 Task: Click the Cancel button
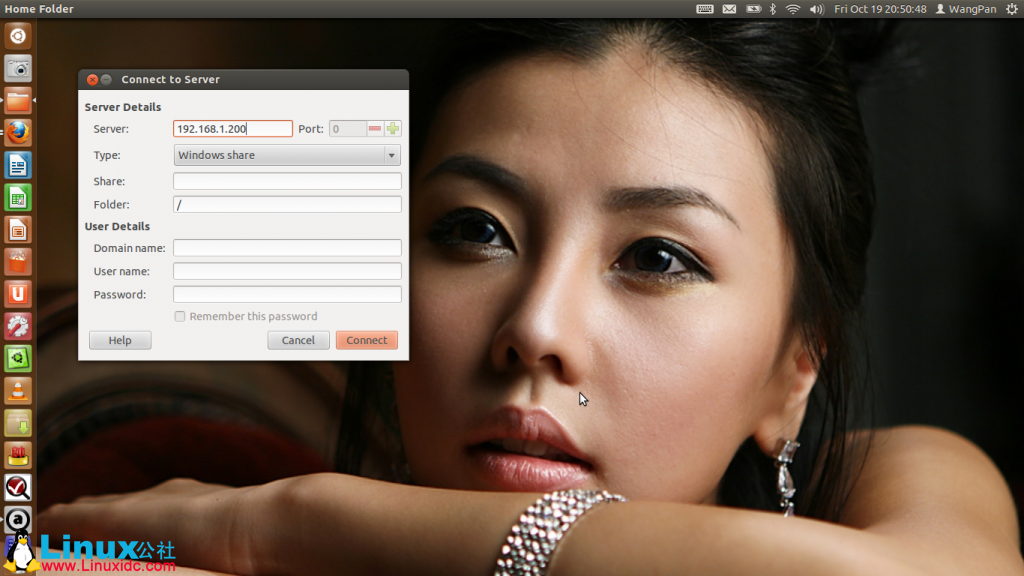pyautogui.click(x=298, y=340)
